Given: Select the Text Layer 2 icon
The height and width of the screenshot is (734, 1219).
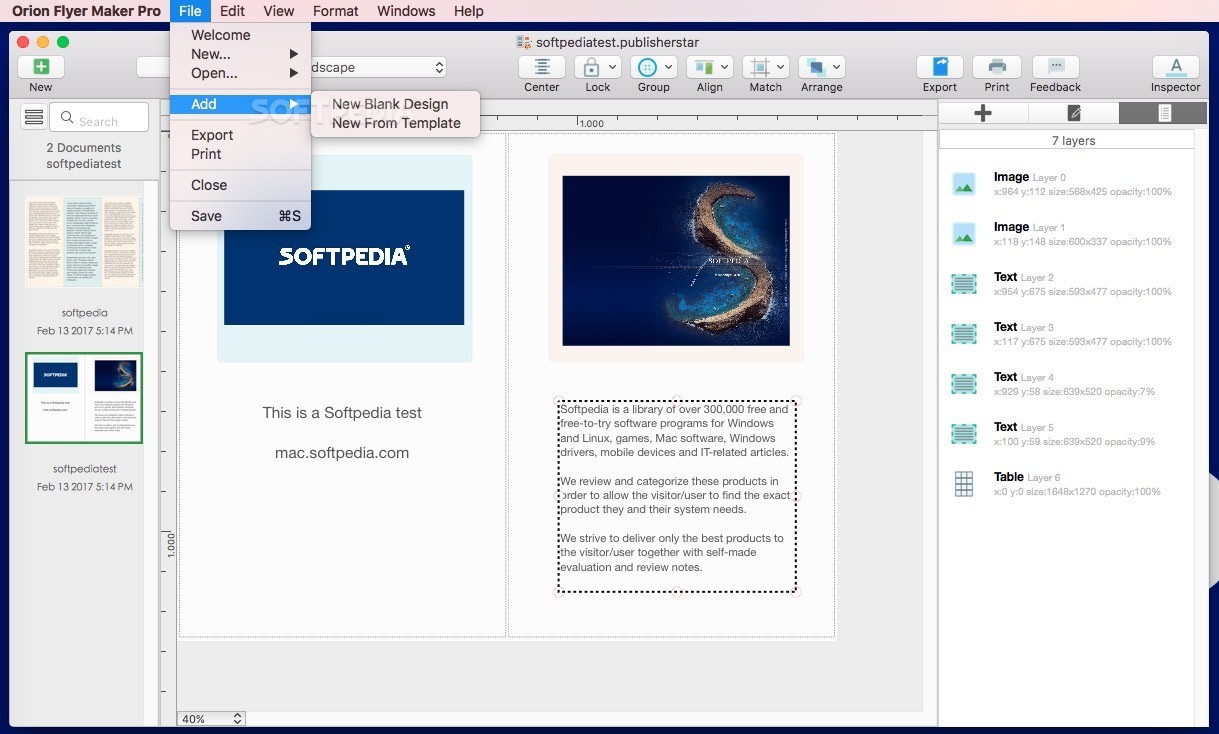Looking at the screenshot, I should pos(964,283).
